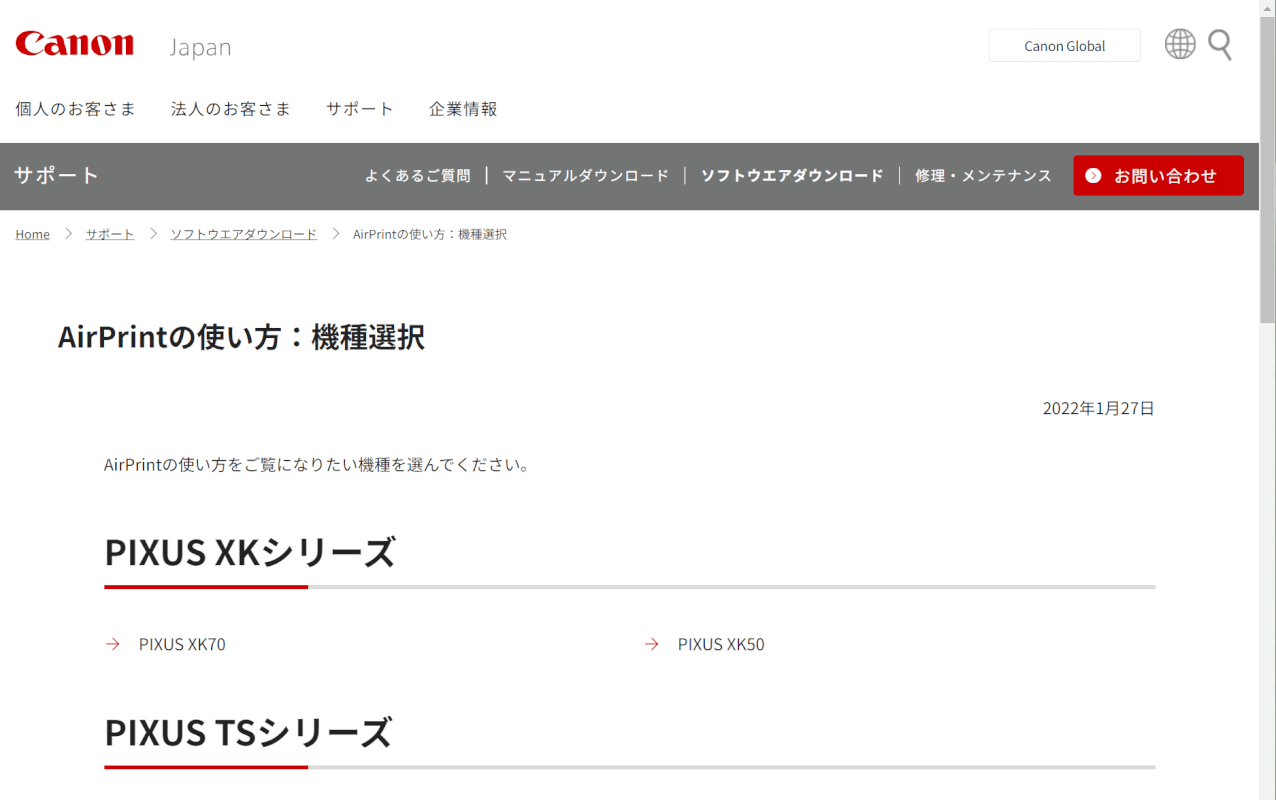Image resolution: width=1276 pixels, height=800 pixels.
Task: Click the page title AirPrintの使い方：機種選択
Action: pos(241,337)
